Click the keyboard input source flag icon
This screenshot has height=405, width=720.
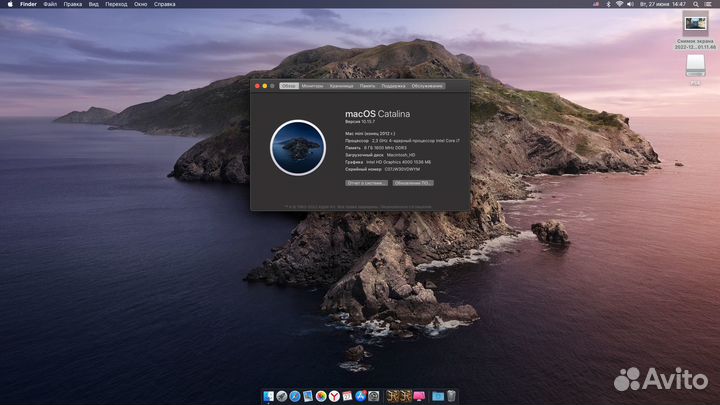[596, 4]
